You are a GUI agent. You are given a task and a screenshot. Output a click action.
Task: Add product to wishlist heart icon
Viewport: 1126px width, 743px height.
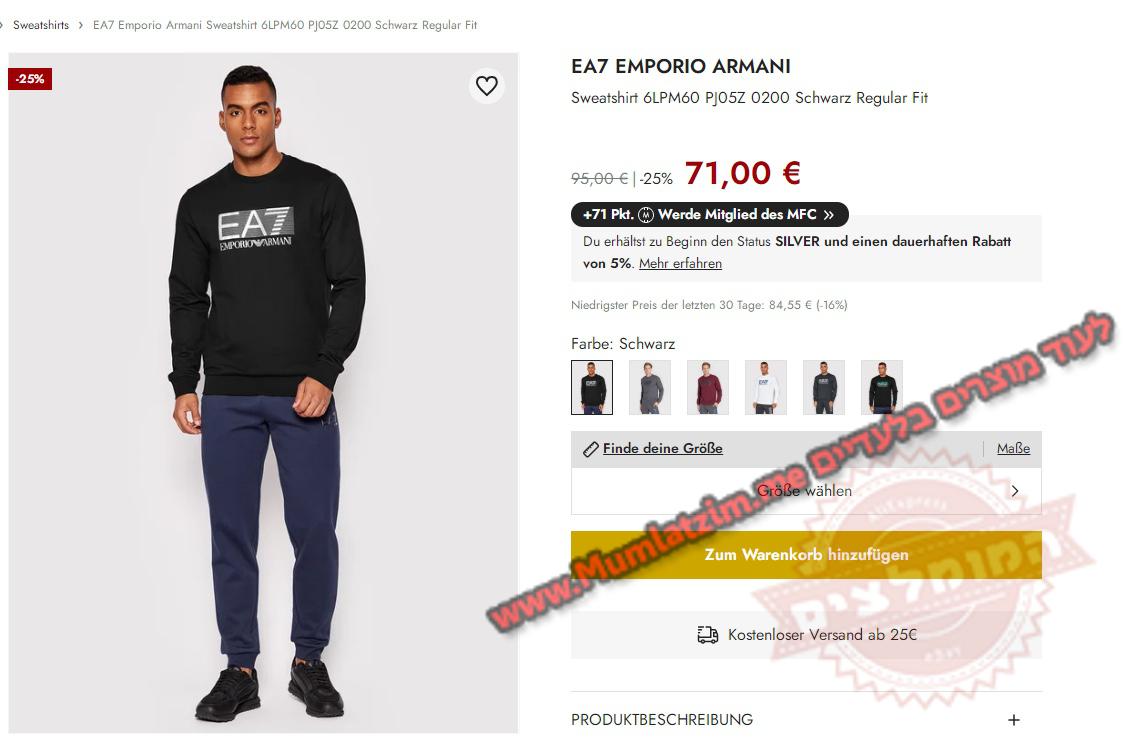point(487,86)
